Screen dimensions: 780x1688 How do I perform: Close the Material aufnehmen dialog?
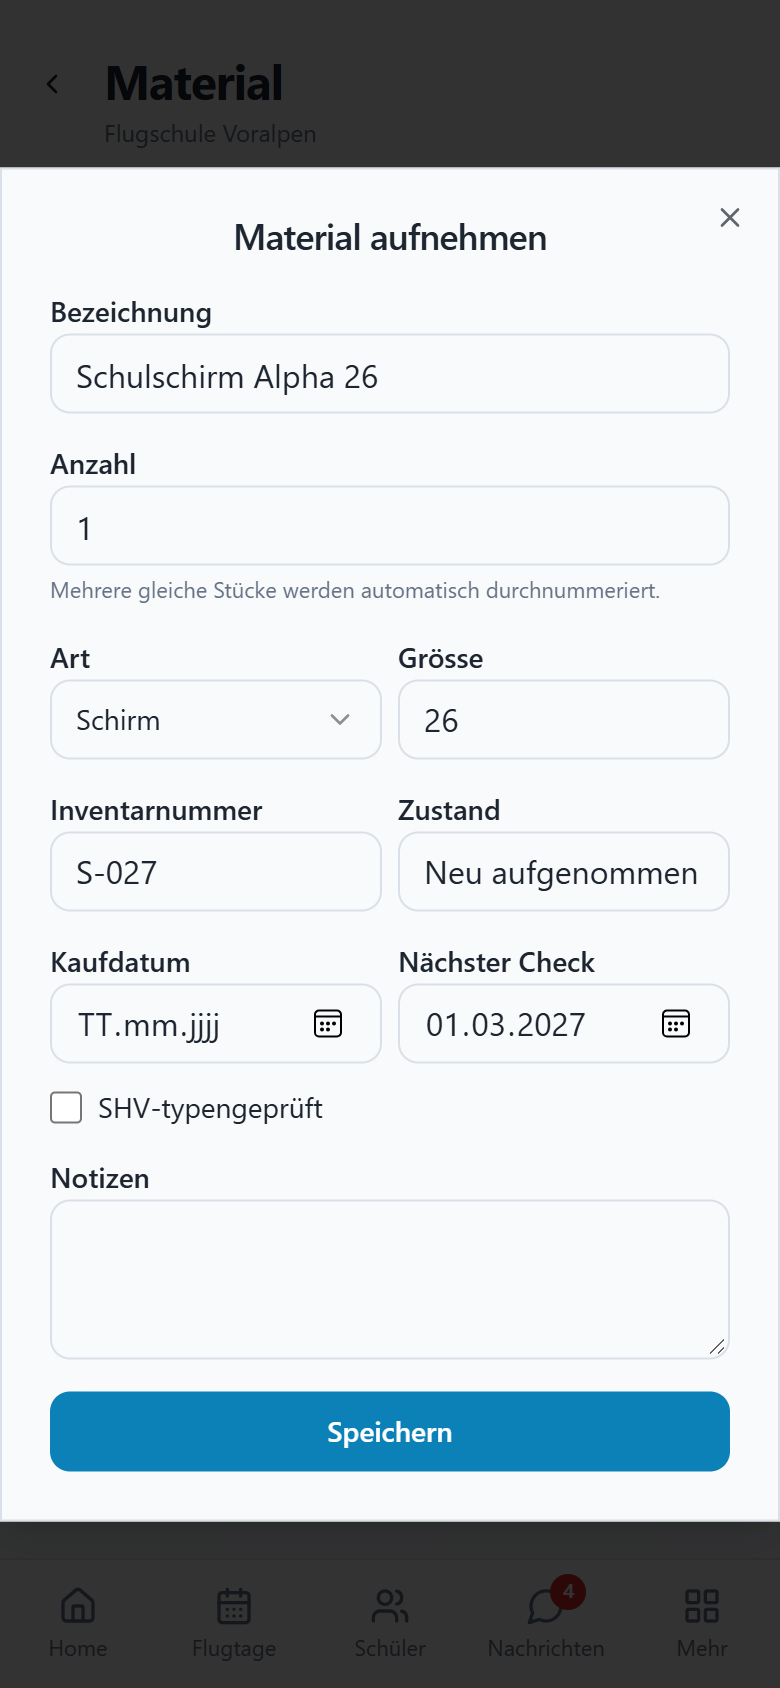[730, 218]
